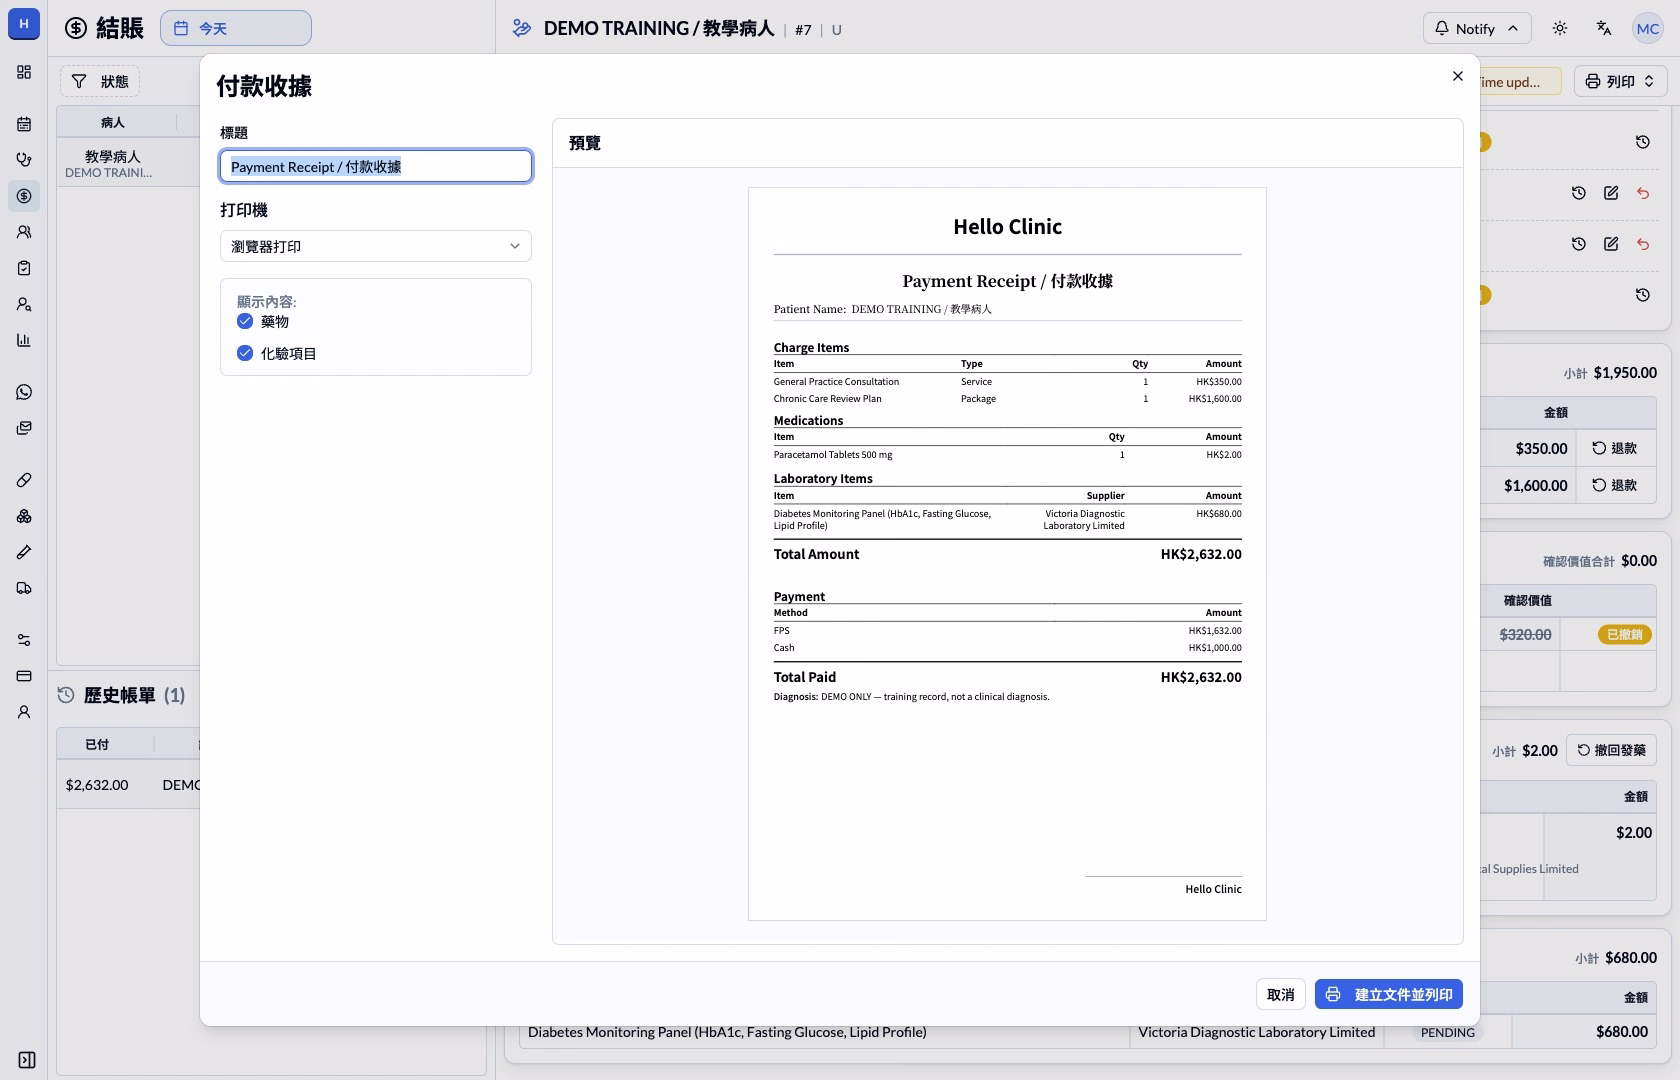Open the language translate icon
The height and width of the screenshot is (1080, 1680).
(x=1604, y=28)
